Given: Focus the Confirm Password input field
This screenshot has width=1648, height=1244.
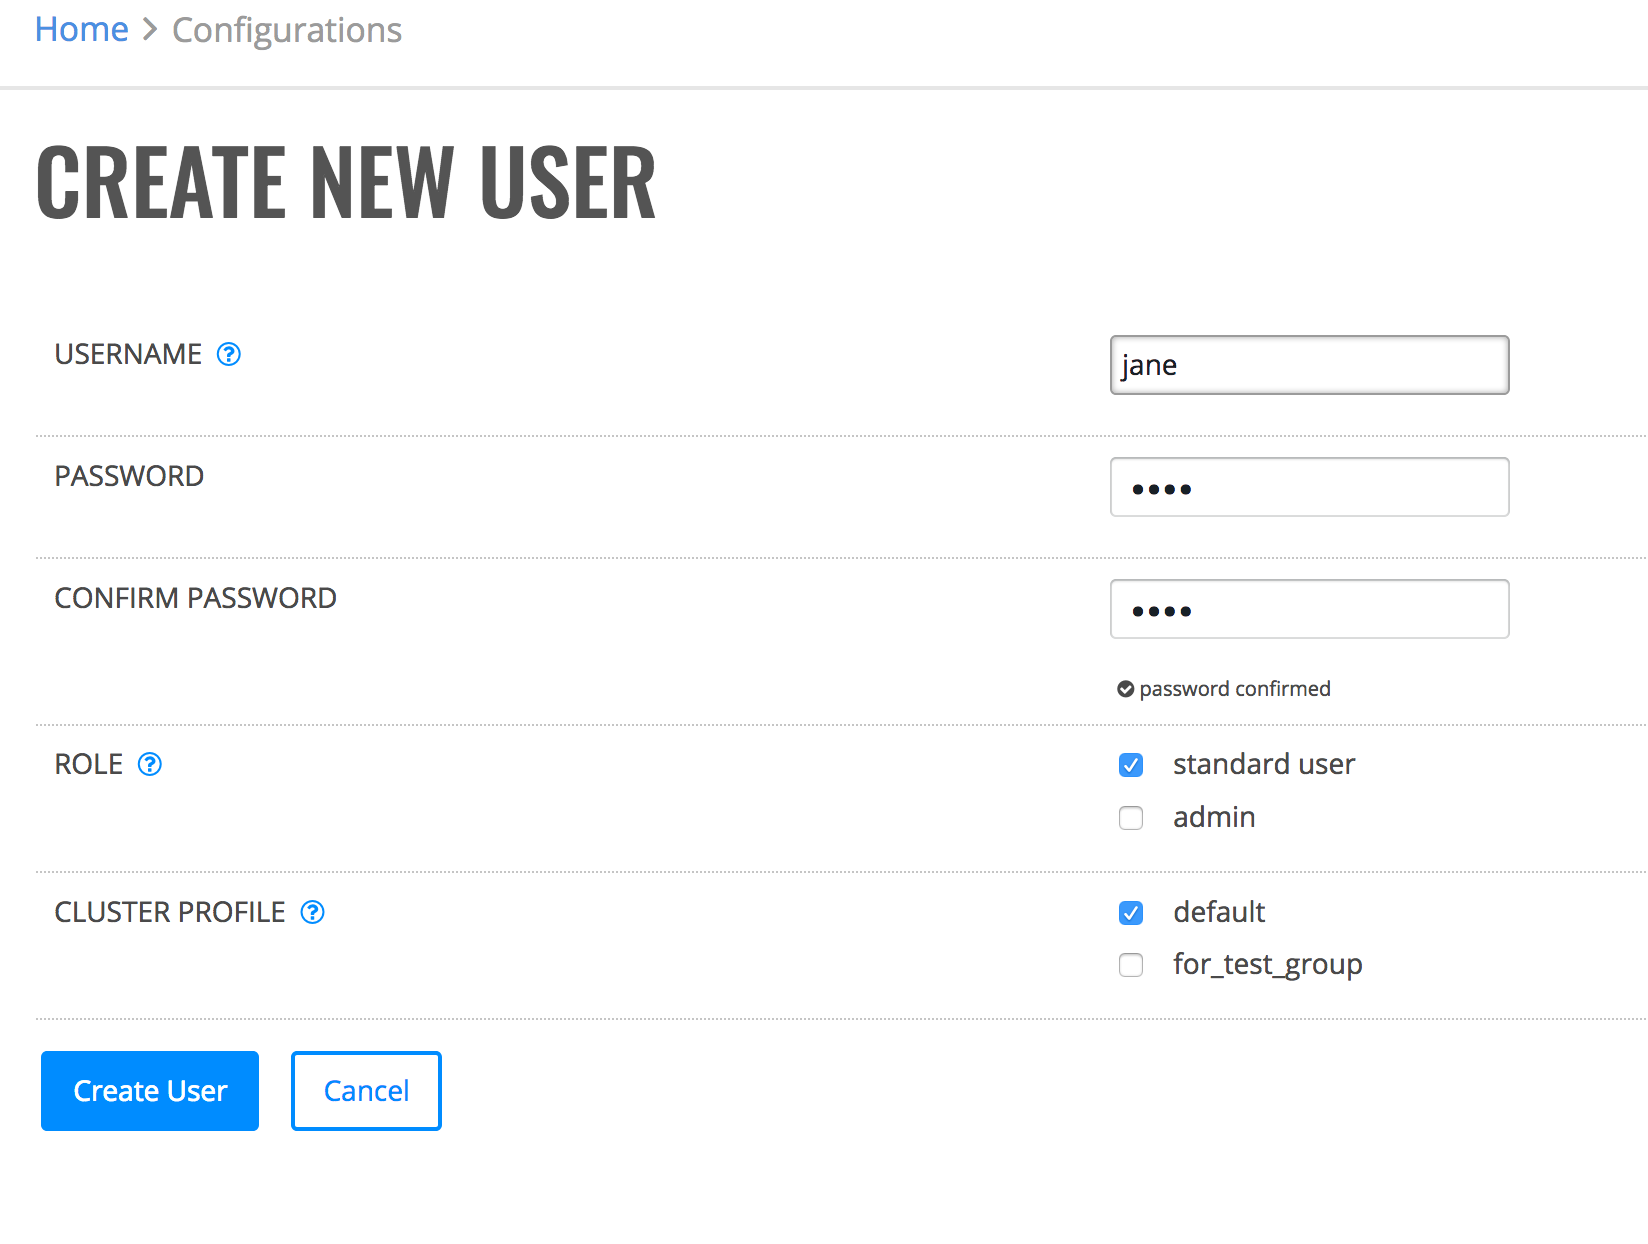Looking at the screenshot, I should pos(1310,609).
